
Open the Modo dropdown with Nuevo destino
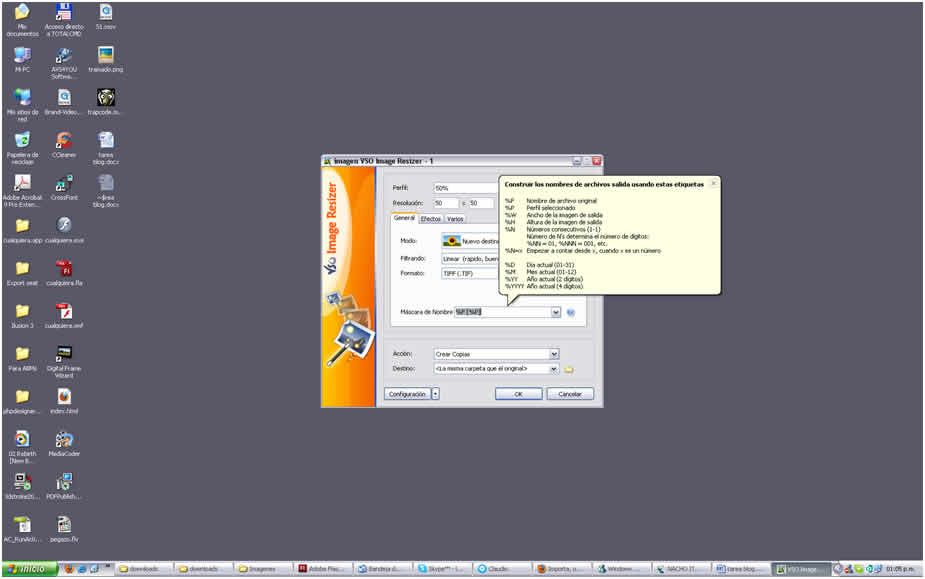tap(470, 241)
